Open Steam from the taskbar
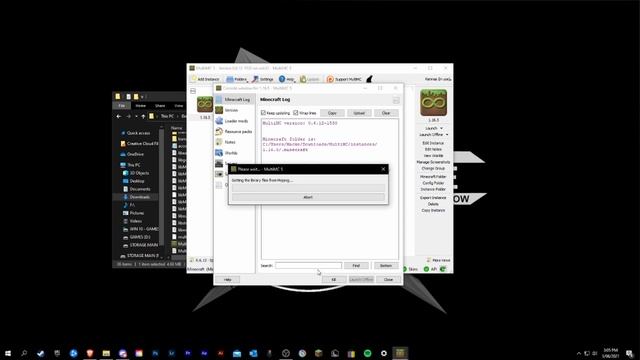Viewport: 640px width, 360px height. pyautogui.click(x=40, y=353)
